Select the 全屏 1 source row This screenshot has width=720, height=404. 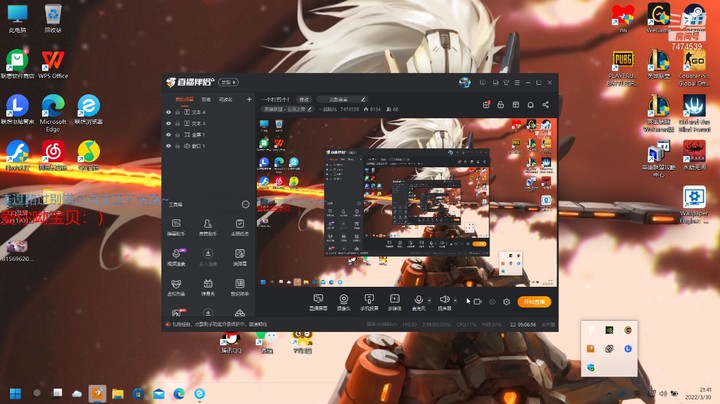209,135
